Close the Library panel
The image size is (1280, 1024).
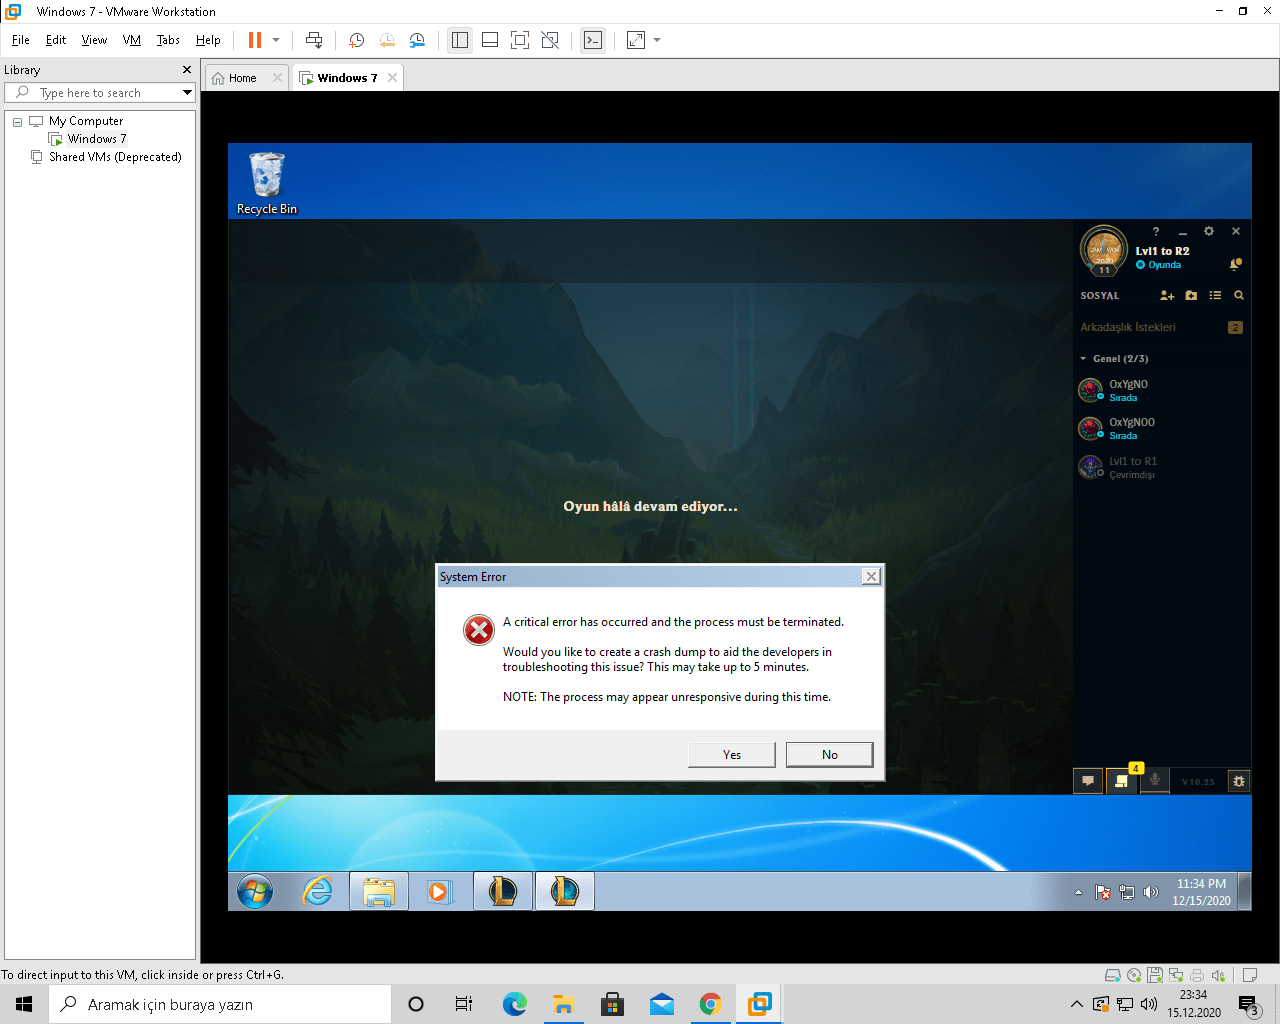pos(186,70)
